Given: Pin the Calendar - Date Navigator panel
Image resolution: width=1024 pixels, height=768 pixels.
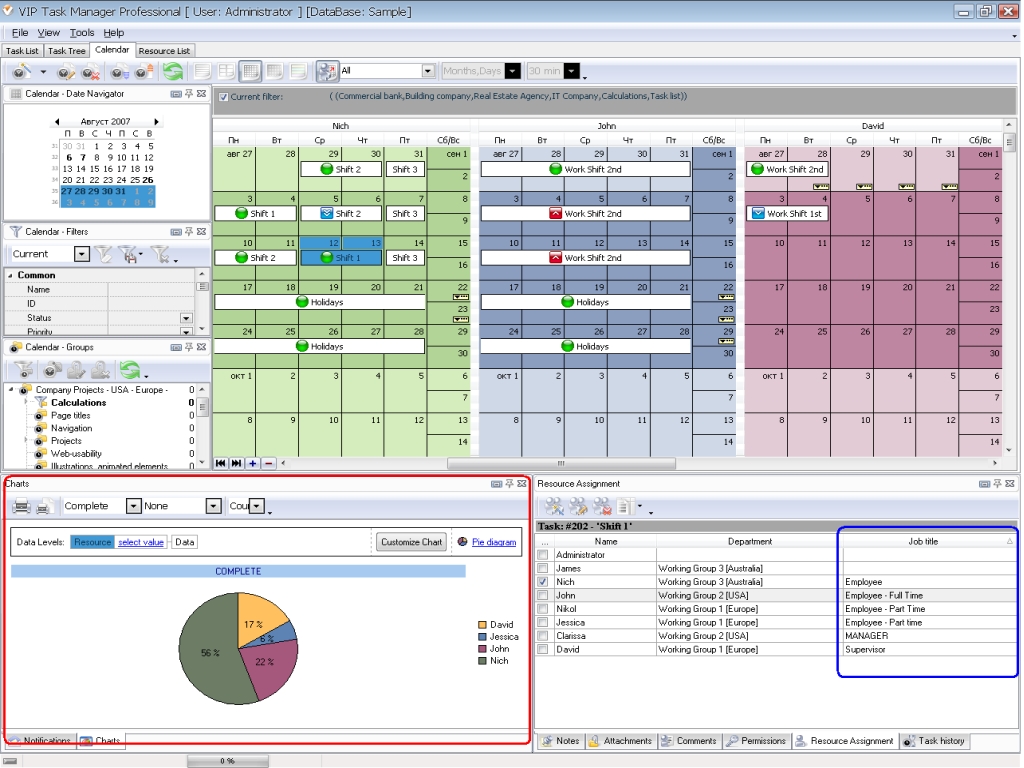Looking at the screenshot, I should pyautogui.click(x=188, y=93).
